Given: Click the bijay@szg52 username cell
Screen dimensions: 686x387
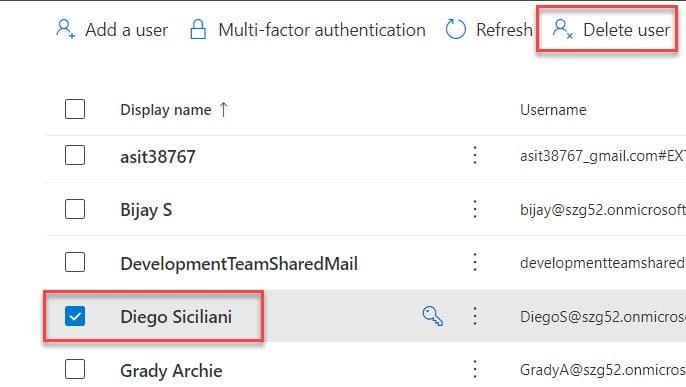Looking at the screenshot, I should tap(603, 210).
